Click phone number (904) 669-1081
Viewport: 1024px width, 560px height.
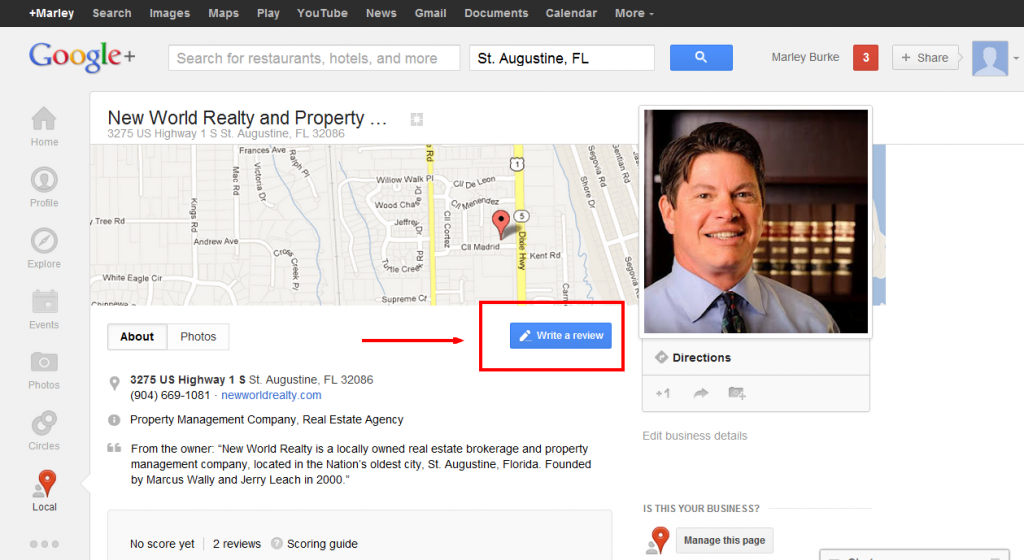[170, 395]
